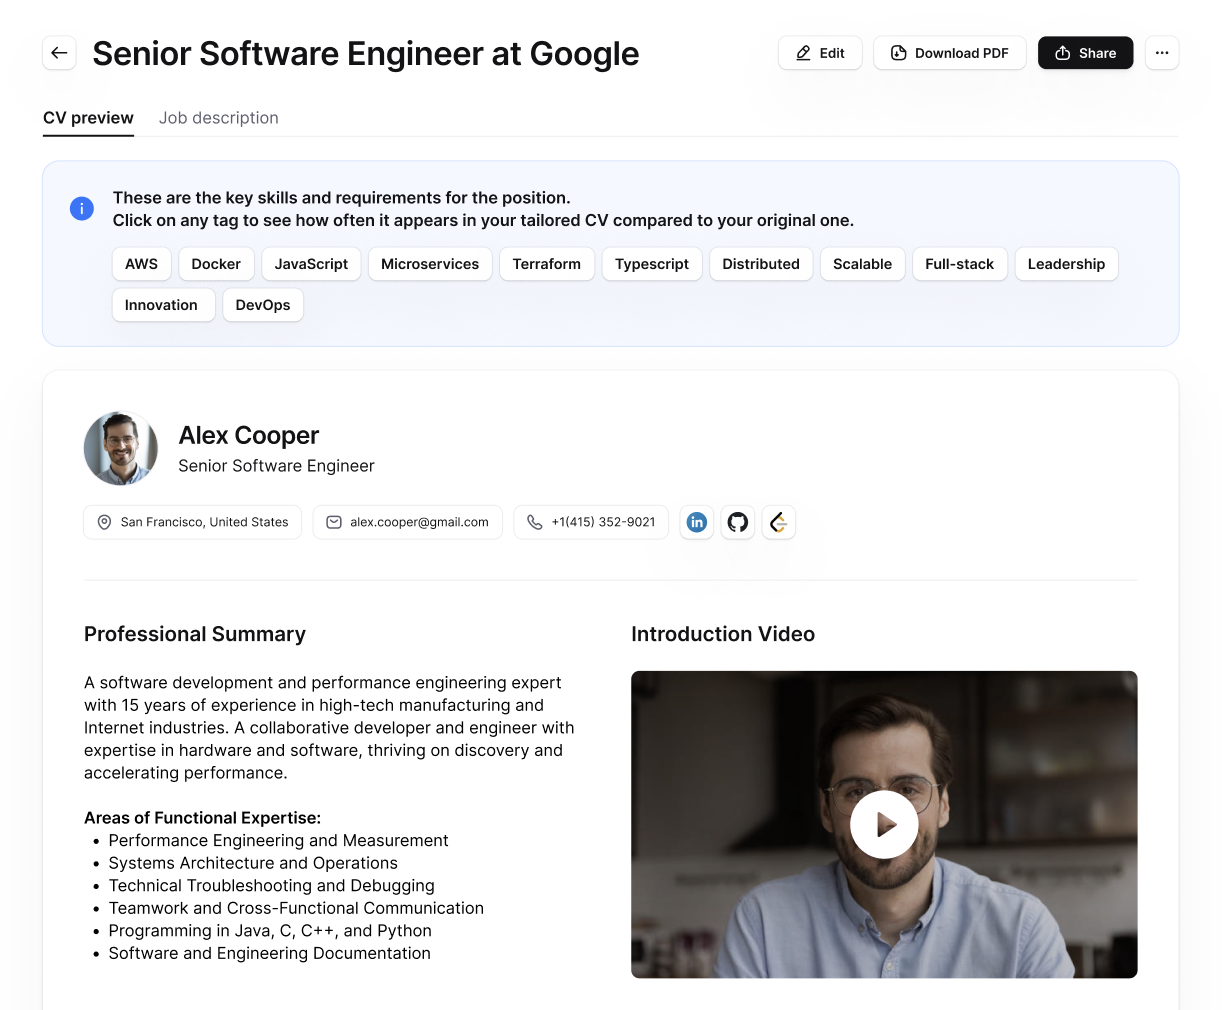The width and height of the screenshot is (1222, 1010).
Task: Toggle the AWS skill tag
Action: (x=141, y=263)
